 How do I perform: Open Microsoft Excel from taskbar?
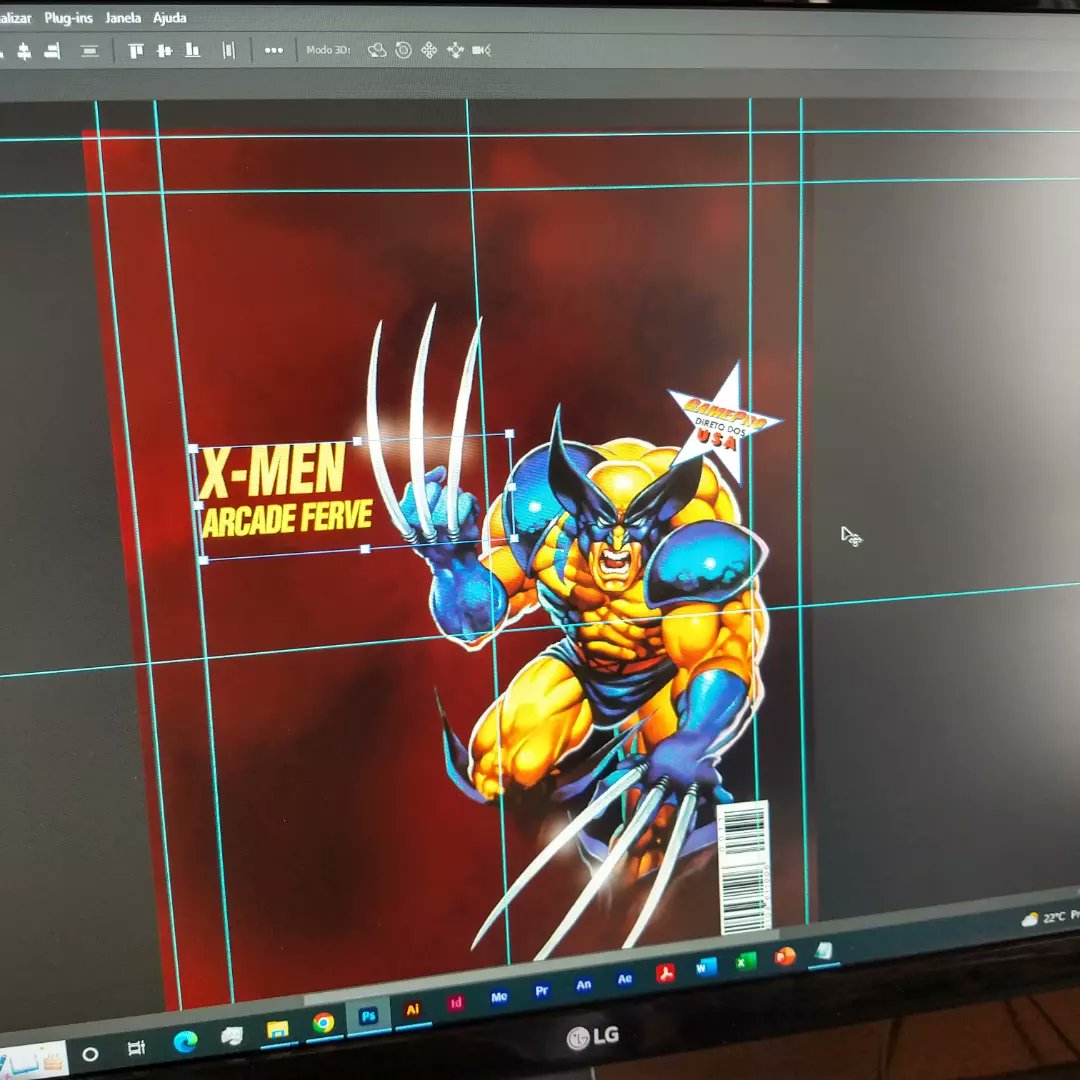[745, 961]
